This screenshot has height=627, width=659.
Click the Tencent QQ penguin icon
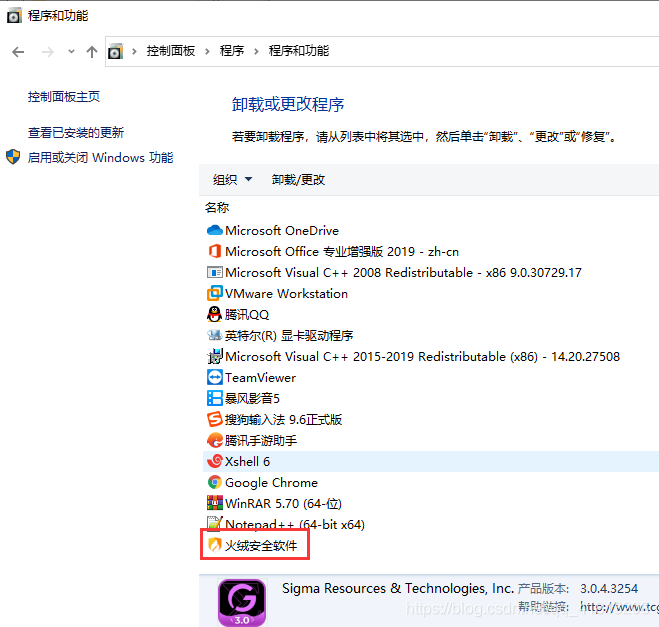point(215,314)
